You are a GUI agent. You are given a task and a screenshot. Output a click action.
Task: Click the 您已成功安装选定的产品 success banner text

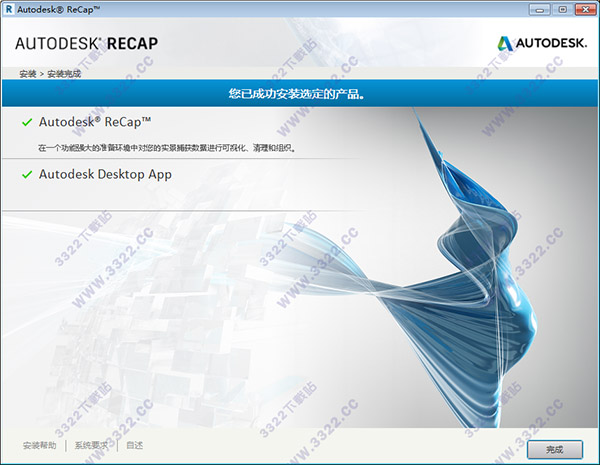(296, 94)
